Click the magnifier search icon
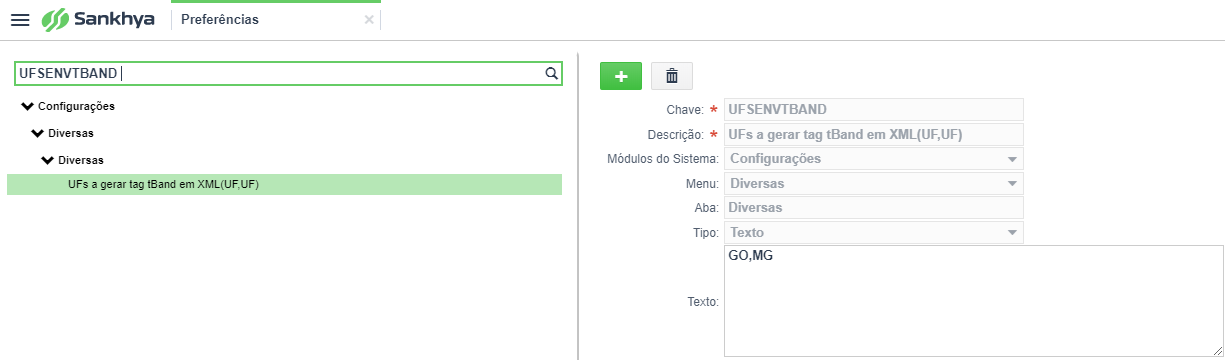This screenshot has width=1225, height=360. [x=551, y=73]
